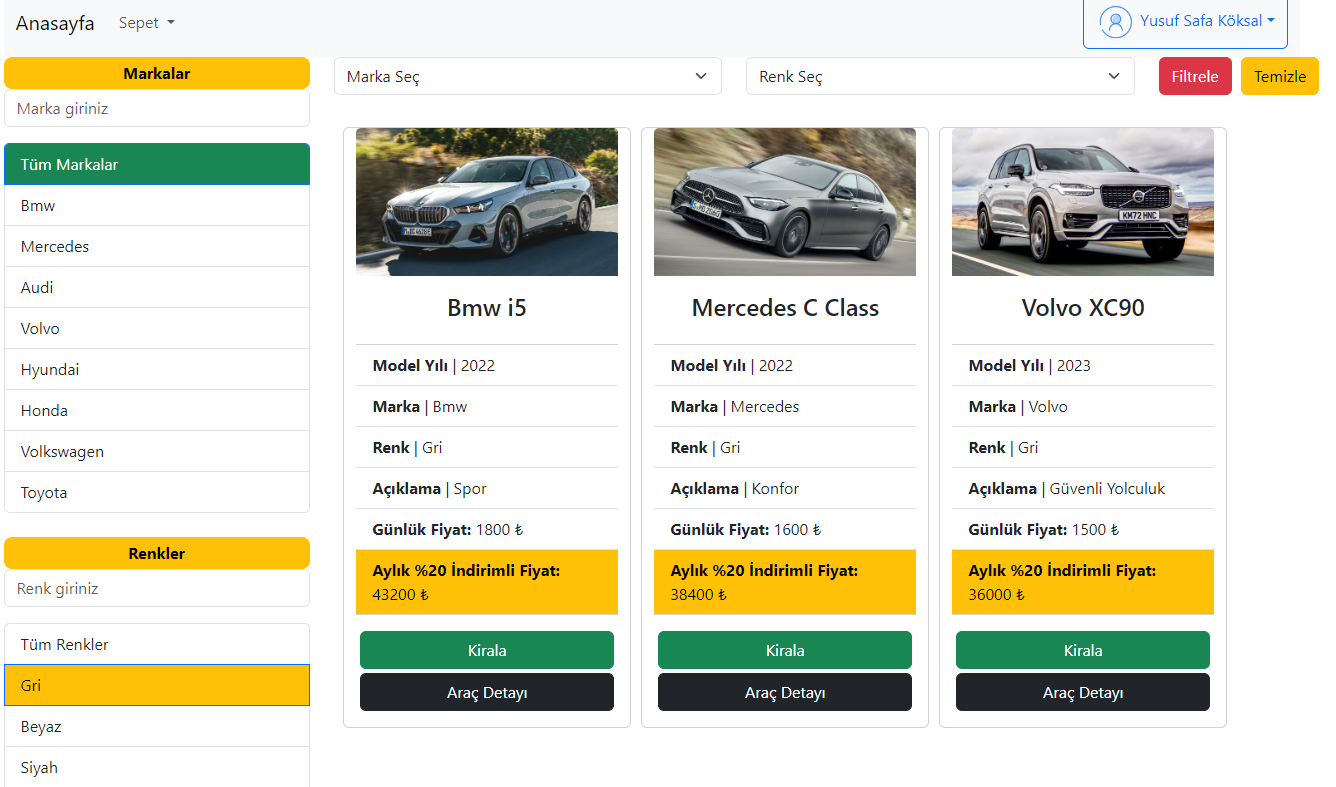Click the Mercedes C Class car photo
1336x787 pixels.
coord(785,201)
